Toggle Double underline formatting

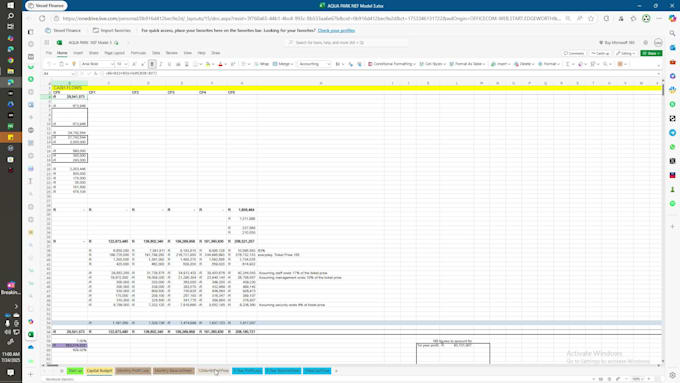186,64
